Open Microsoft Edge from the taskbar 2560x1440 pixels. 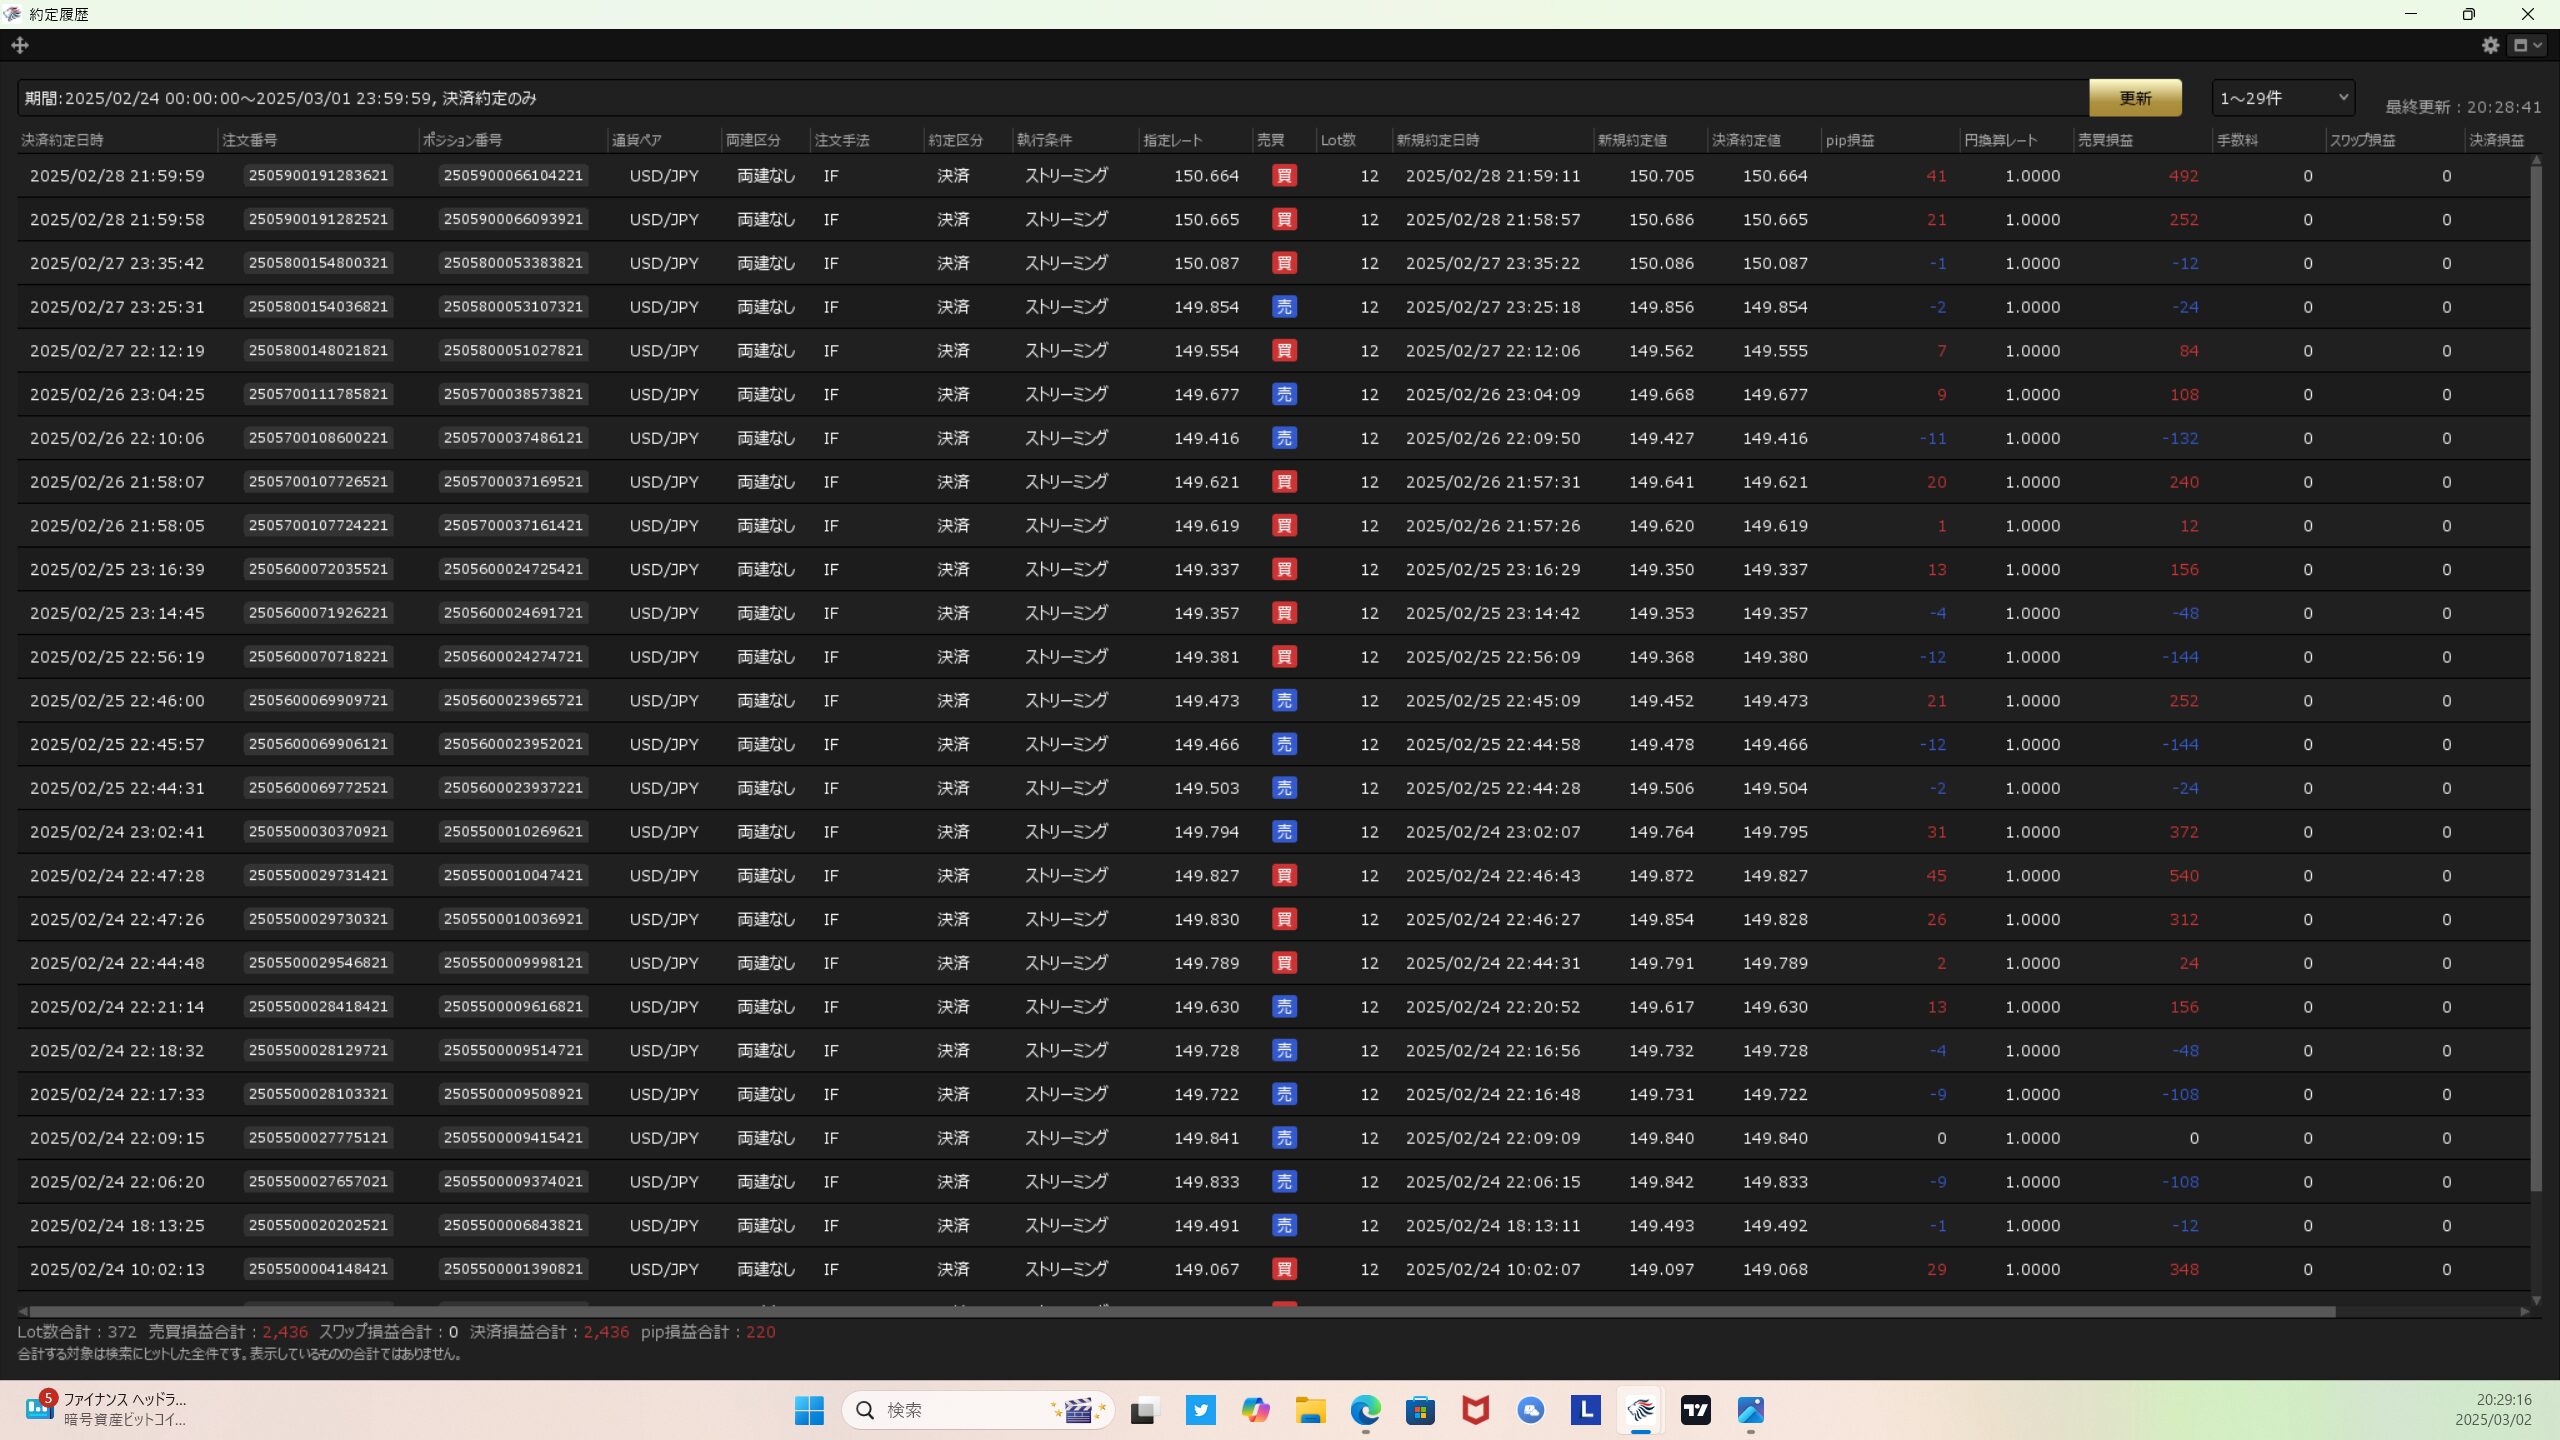click(x=1365, y=1410)
